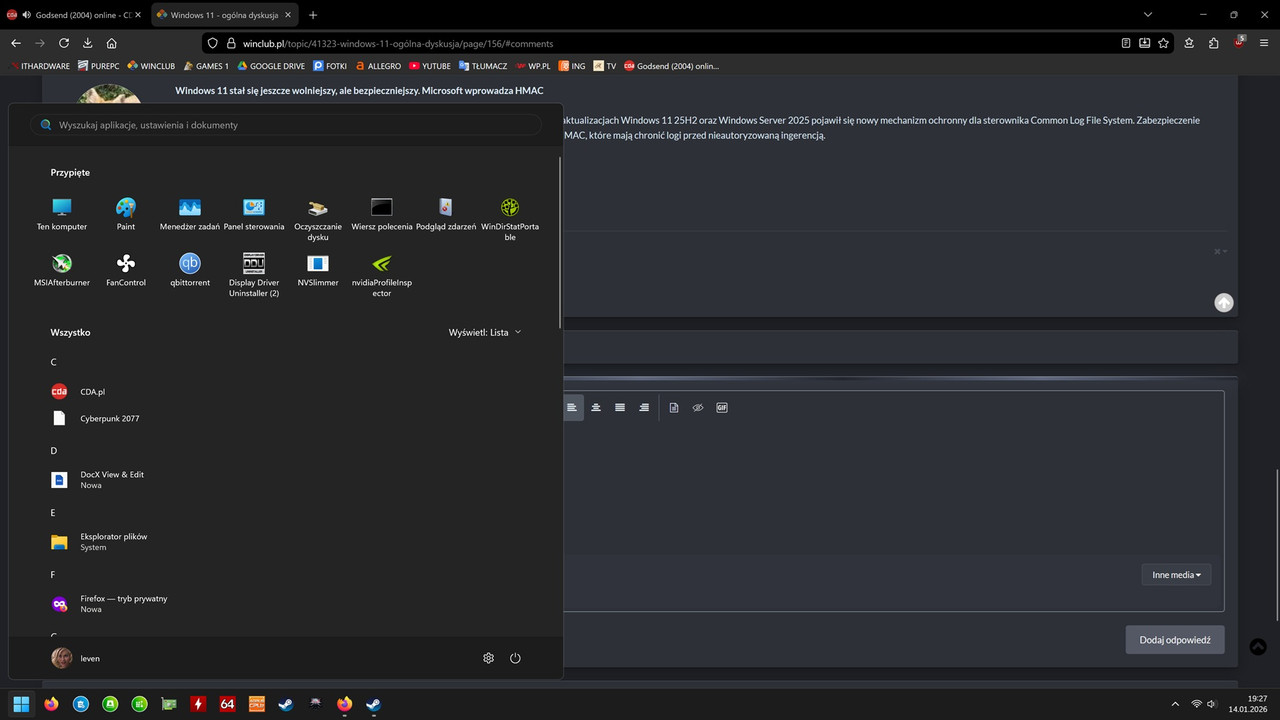This screenshot has height=720, width=1280.
Task: Open the ALLEGRO bookmark
Action: [x=378, y=66]
